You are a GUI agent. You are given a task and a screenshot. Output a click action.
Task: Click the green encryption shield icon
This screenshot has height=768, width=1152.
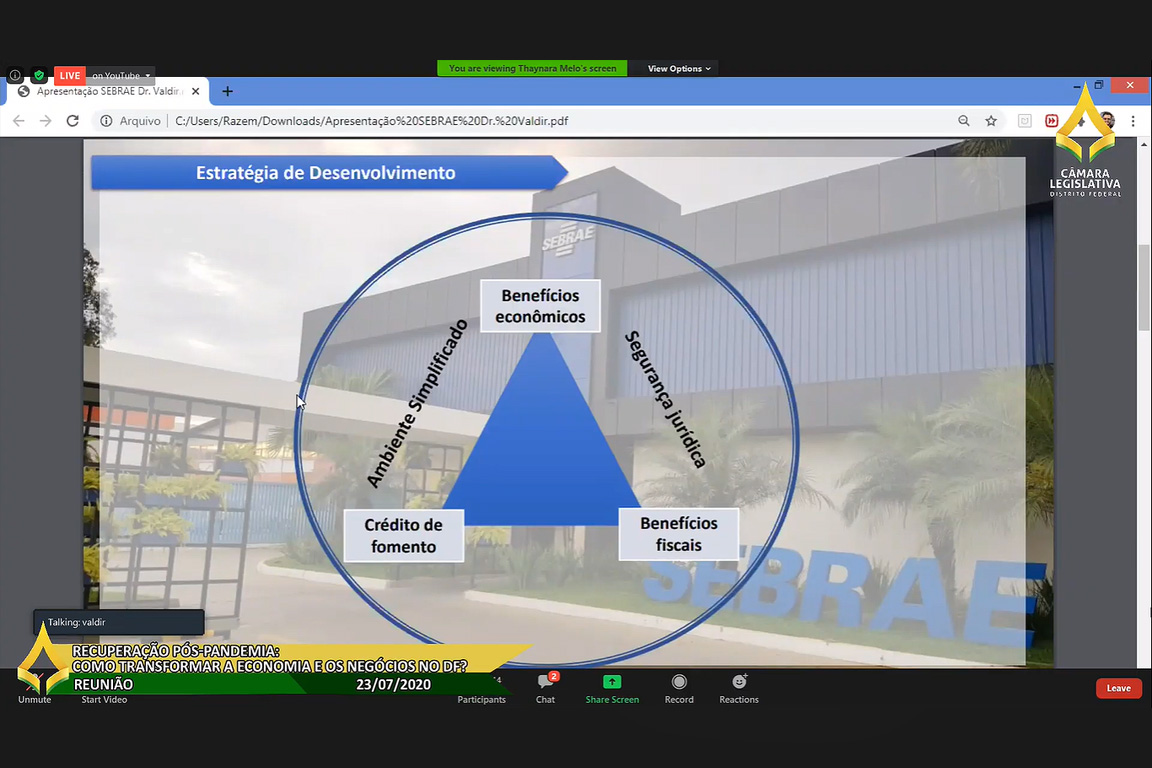coord(39,75)
